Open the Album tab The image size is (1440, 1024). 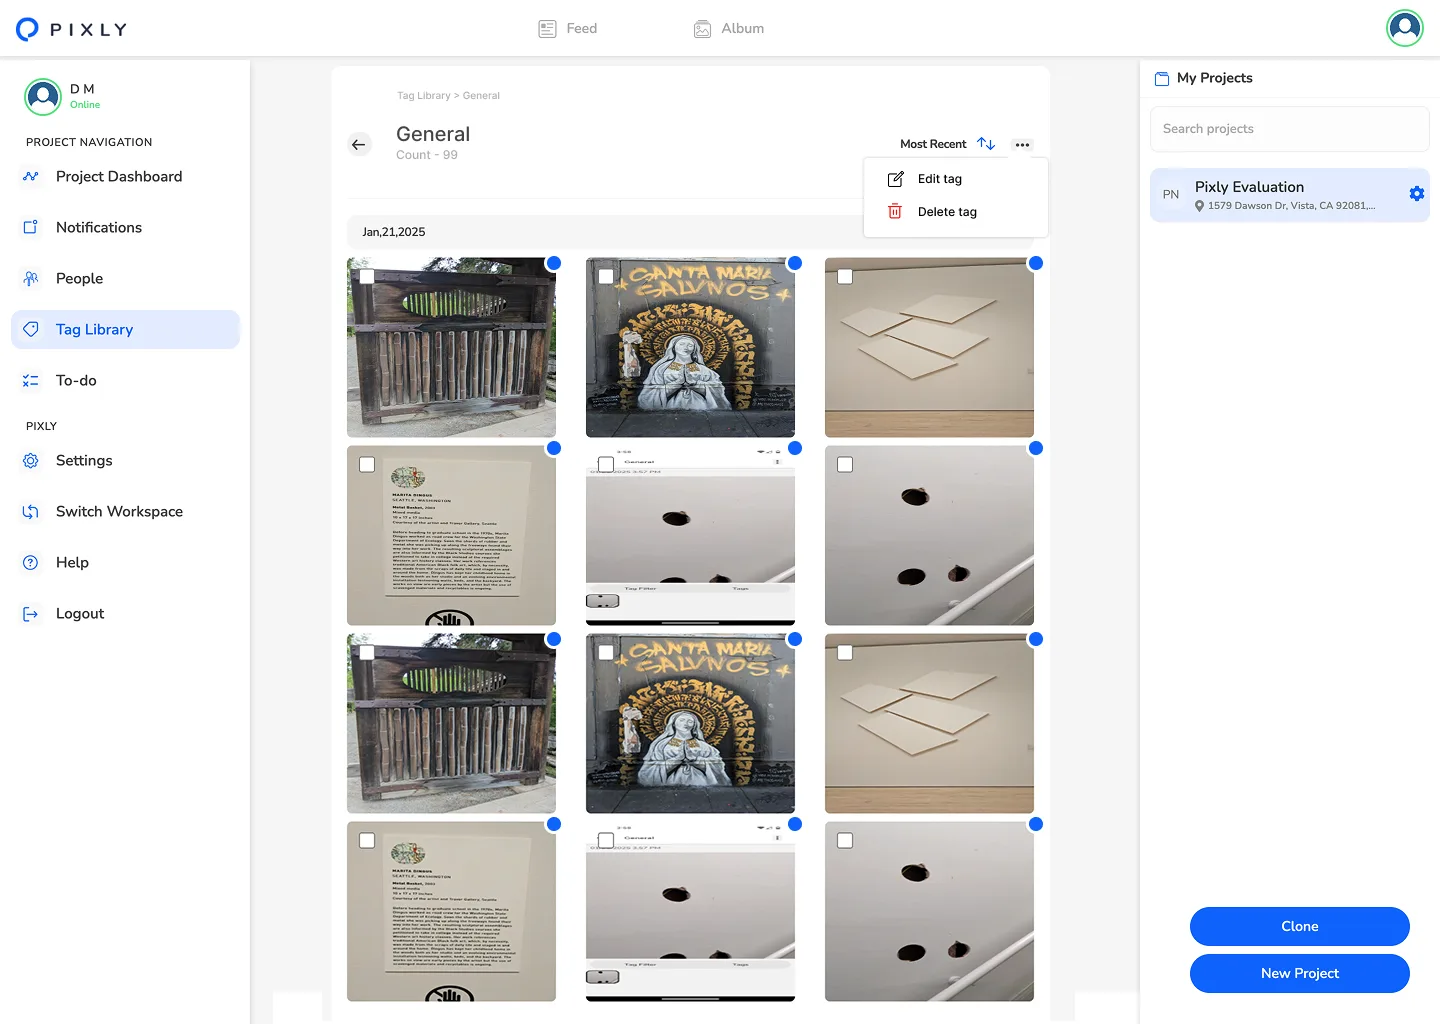pos(729,29)
